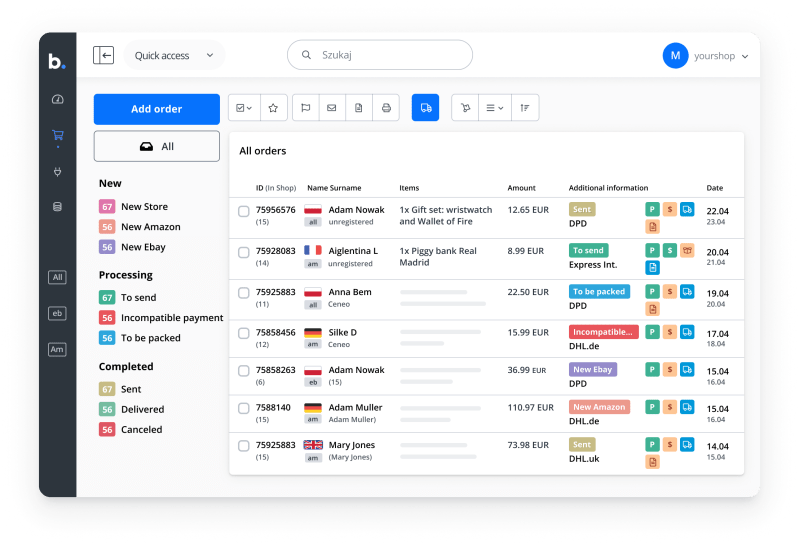Click order ID 75858456
This screenshot has width=799, height=544.
(x=276, y=332)
